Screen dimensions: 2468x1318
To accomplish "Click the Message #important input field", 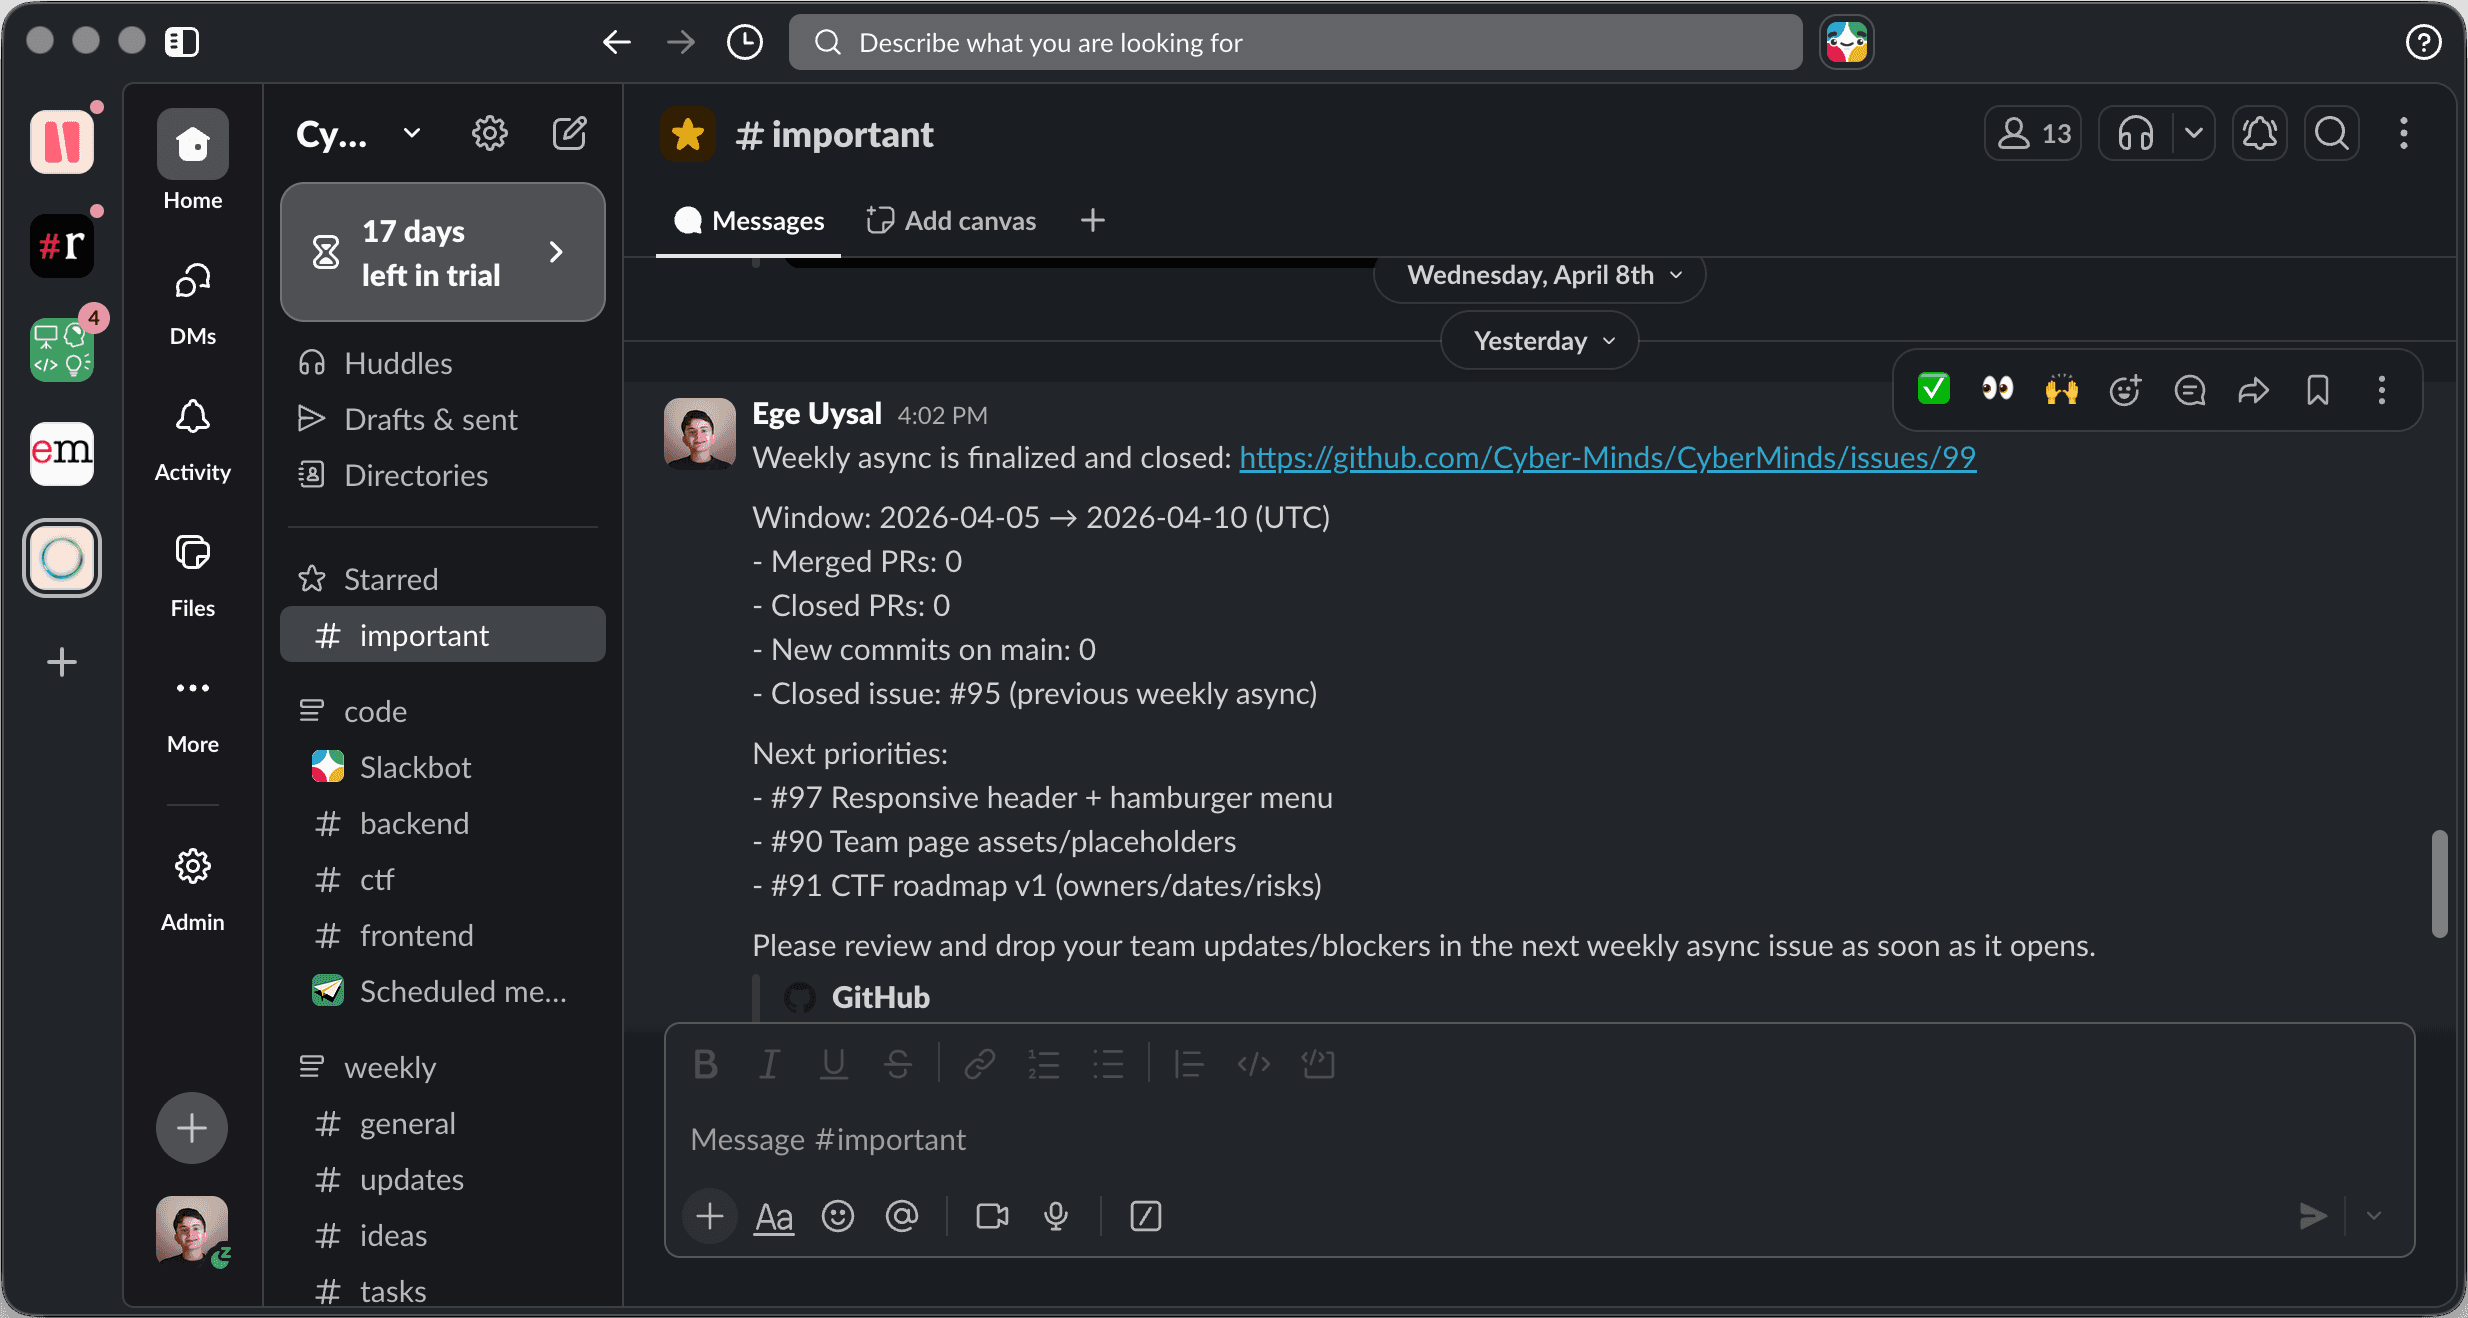I will pos(1400,1140).
